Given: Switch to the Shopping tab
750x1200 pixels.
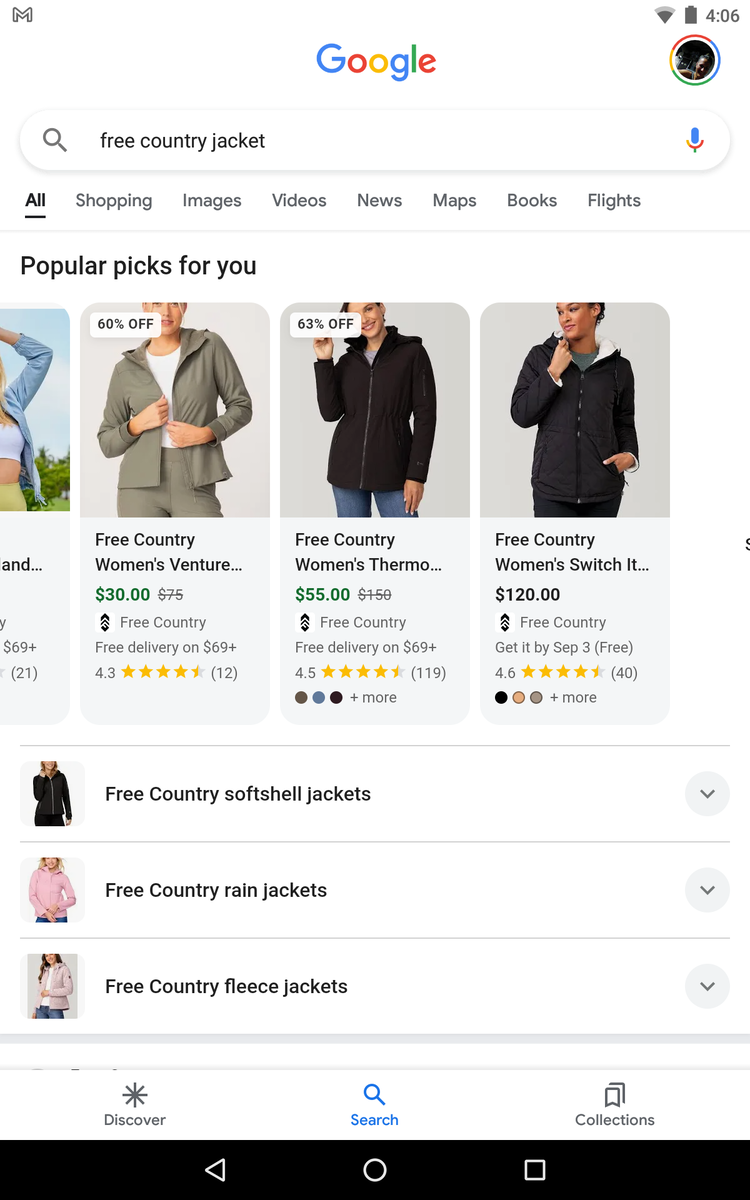Looking at the screenshot, I should pyautogui.click(x=114, y=200).
